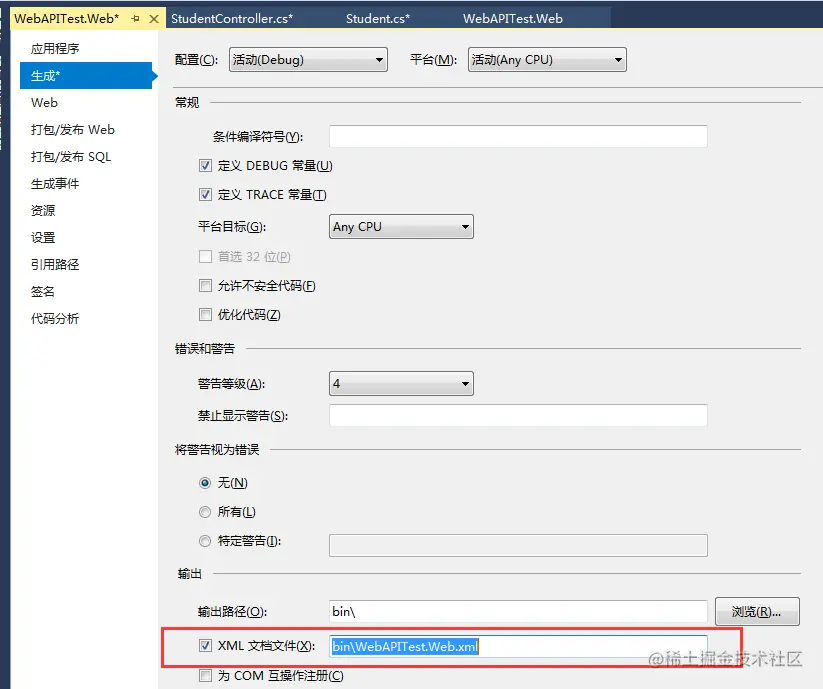Viewport: 823px width, 689px height.
Task: Enable 优化代码 checkbox
Action: click(205, 315)
